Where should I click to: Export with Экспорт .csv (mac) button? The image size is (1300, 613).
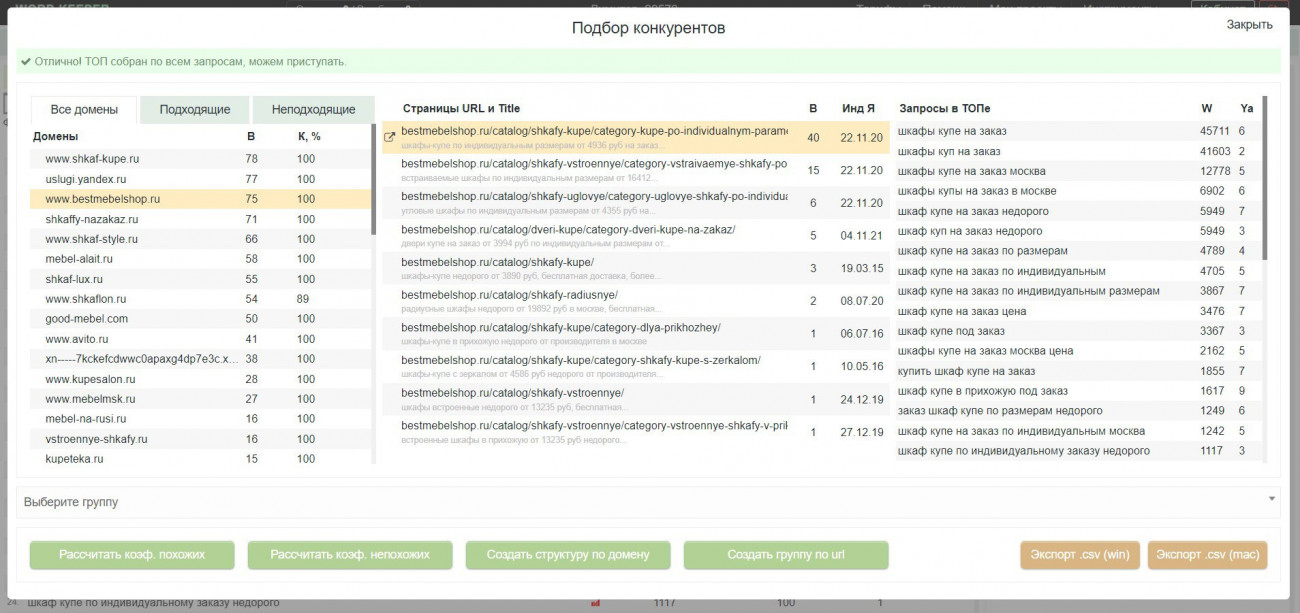click(x=1208, y=555)
